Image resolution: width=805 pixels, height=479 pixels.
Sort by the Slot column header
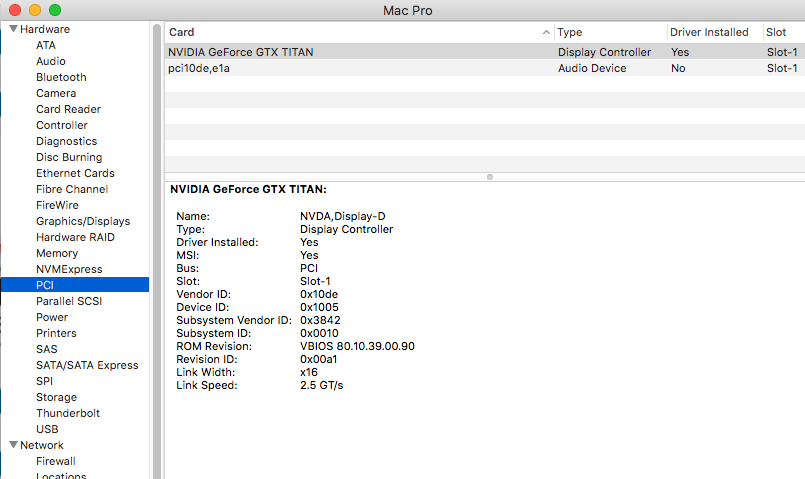point(776,32)
